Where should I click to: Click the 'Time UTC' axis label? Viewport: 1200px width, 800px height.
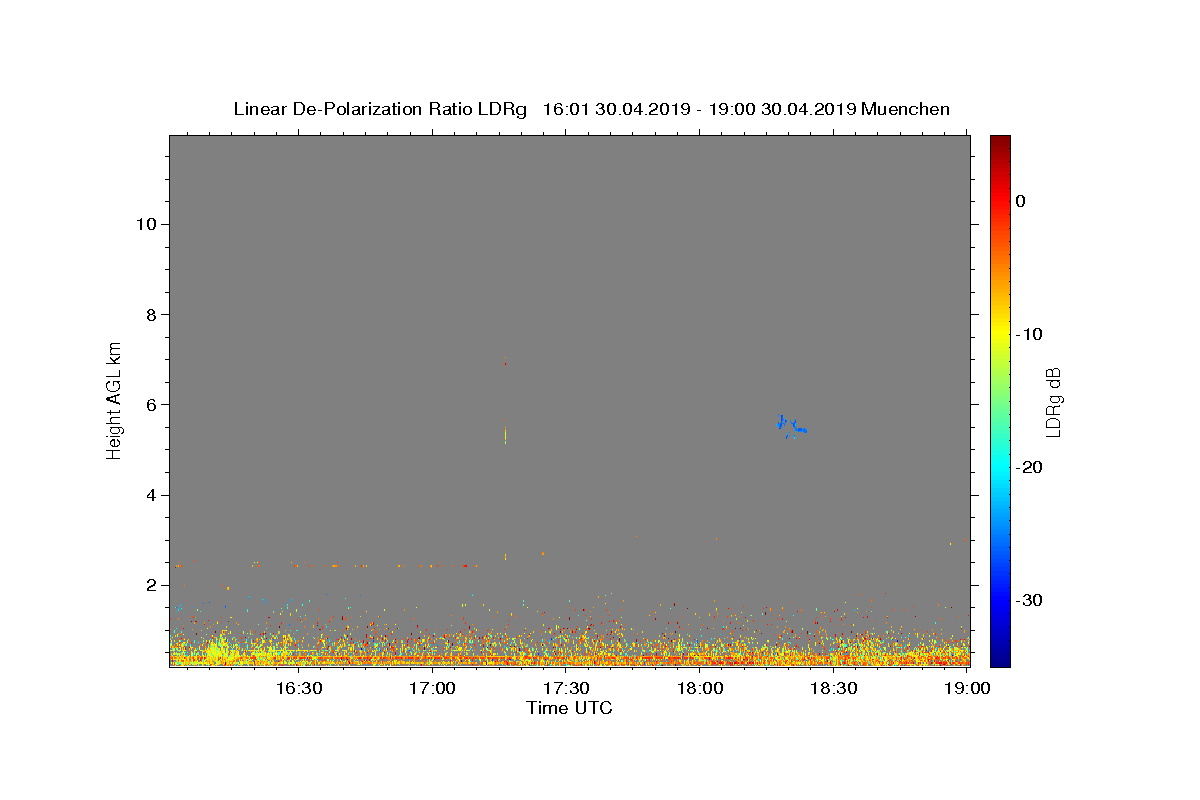tap(569, 708)
